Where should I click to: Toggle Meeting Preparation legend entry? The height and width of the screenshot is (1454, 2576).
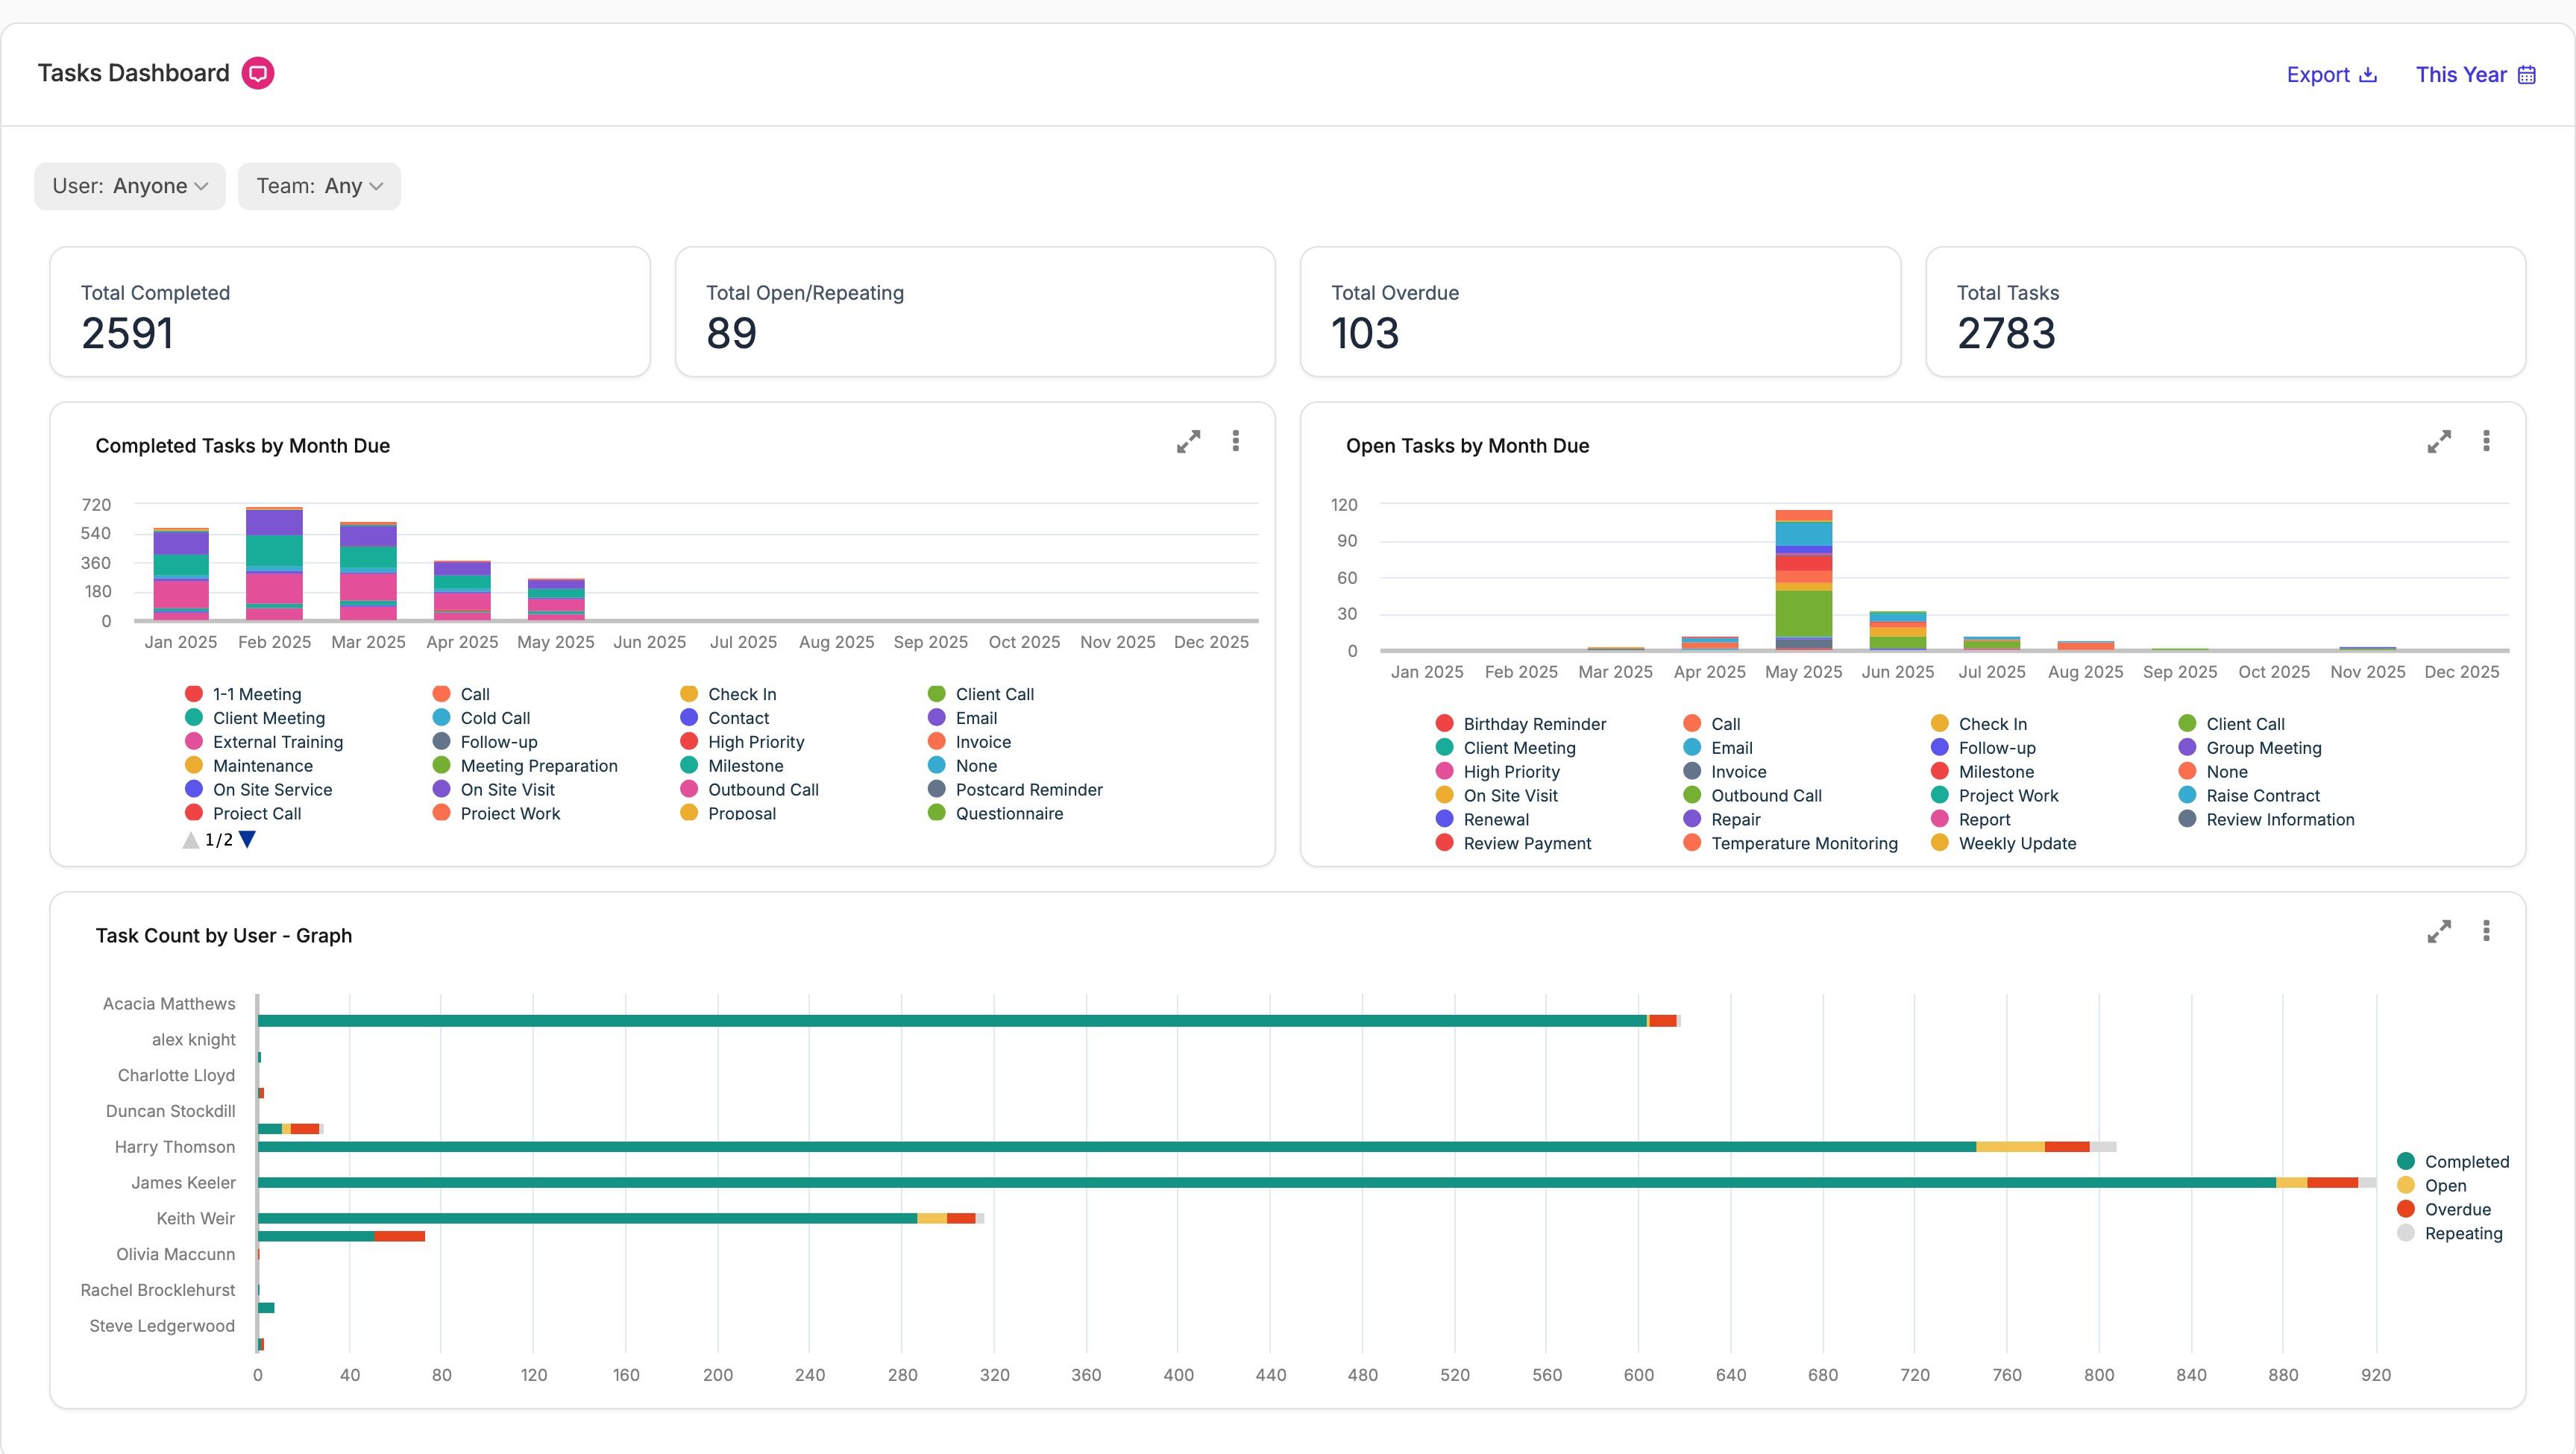525,766
